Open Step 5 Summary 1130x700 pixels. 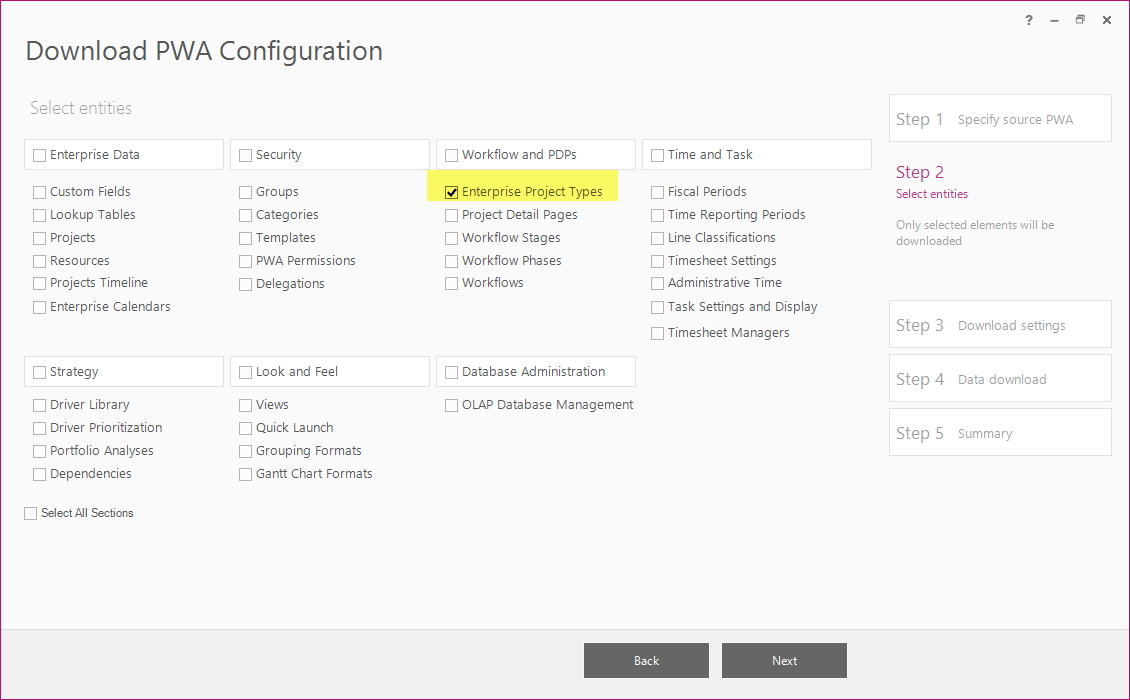click(1000, 433)
